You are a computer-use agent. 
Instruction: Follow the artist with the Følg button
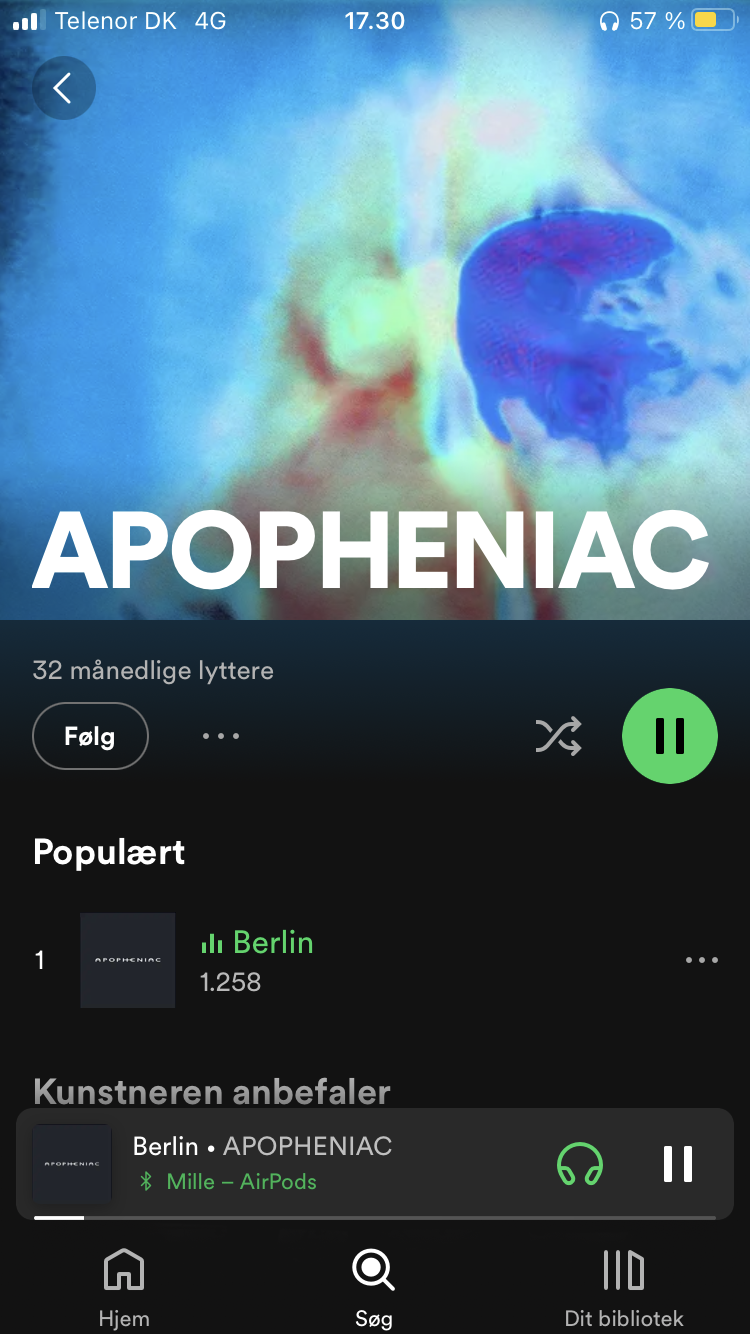point(91,737)
